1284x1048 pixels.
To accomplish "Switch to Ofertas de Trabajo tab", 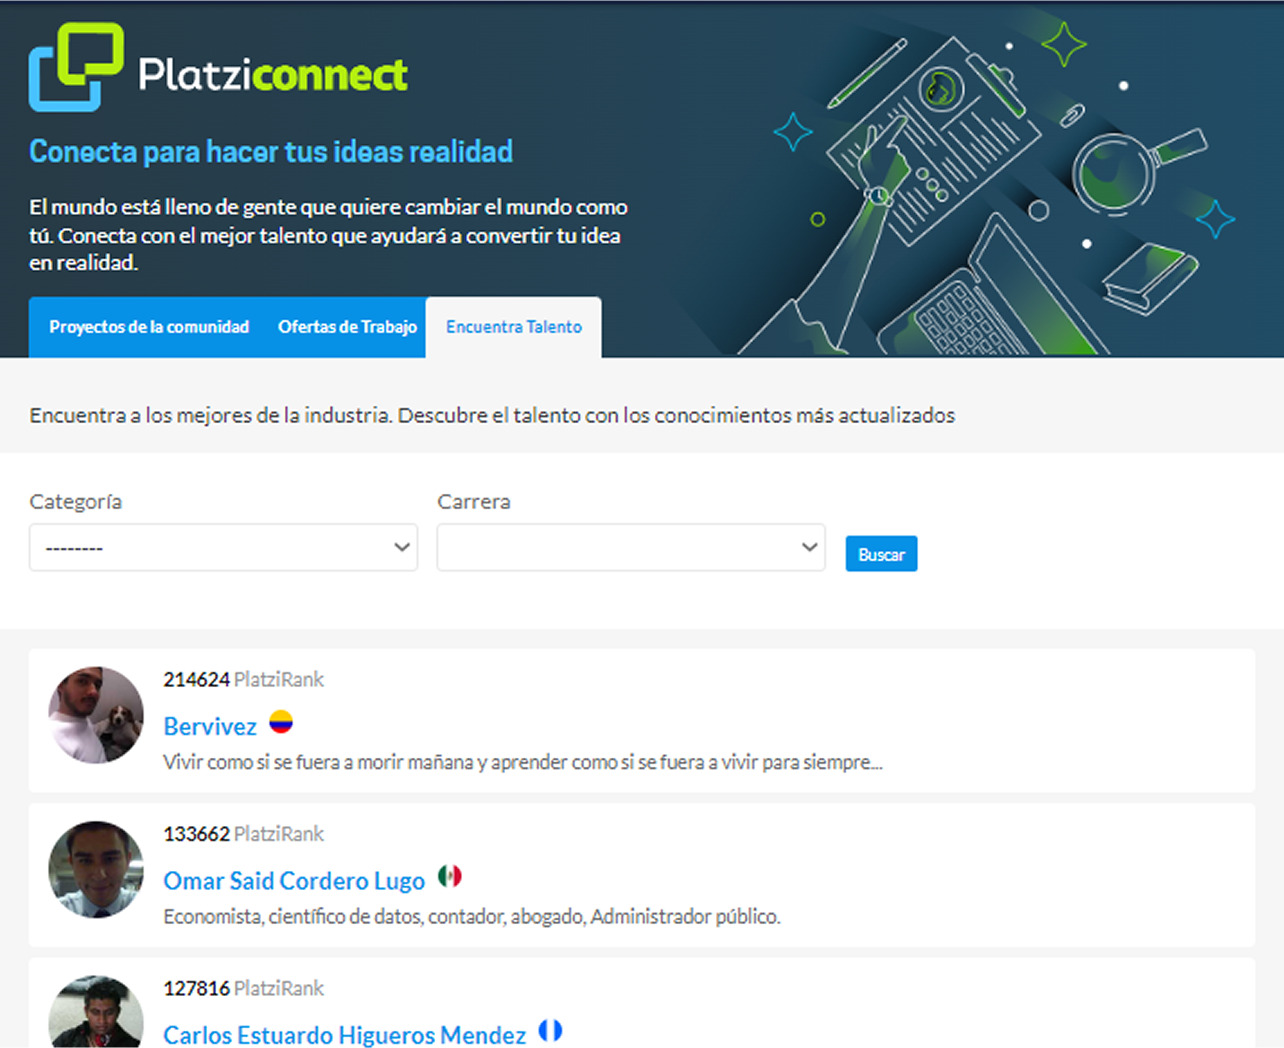I will point(347,327).
